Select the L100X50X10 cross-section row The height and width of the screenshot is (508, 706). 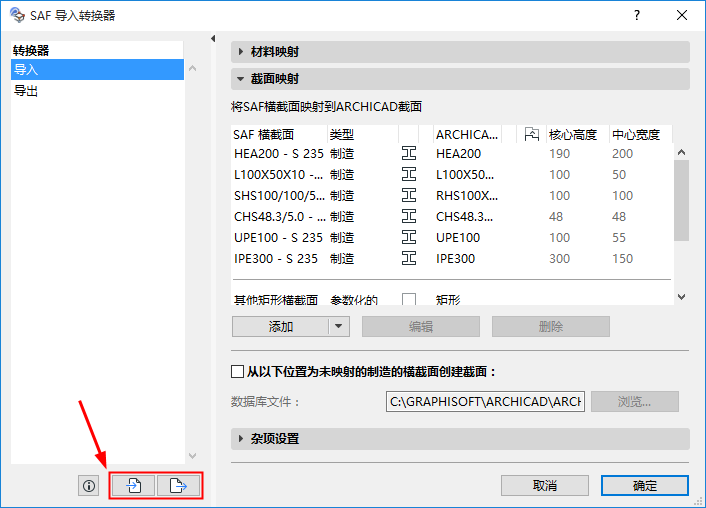(x=452, y=174)
